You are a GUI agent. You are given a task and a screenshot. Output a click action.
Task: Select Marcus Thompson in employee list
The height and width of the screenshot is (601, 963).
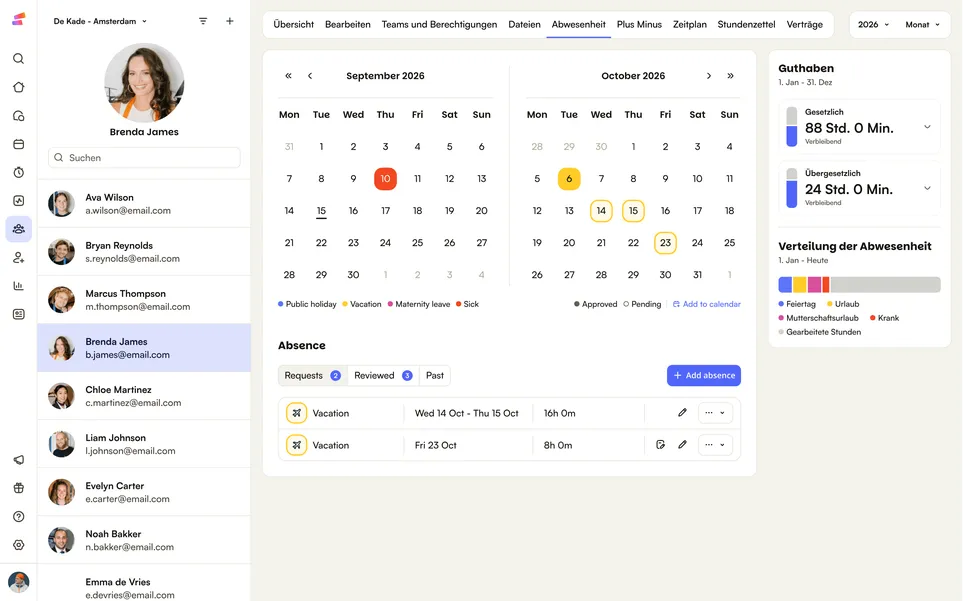pos(144,300)
